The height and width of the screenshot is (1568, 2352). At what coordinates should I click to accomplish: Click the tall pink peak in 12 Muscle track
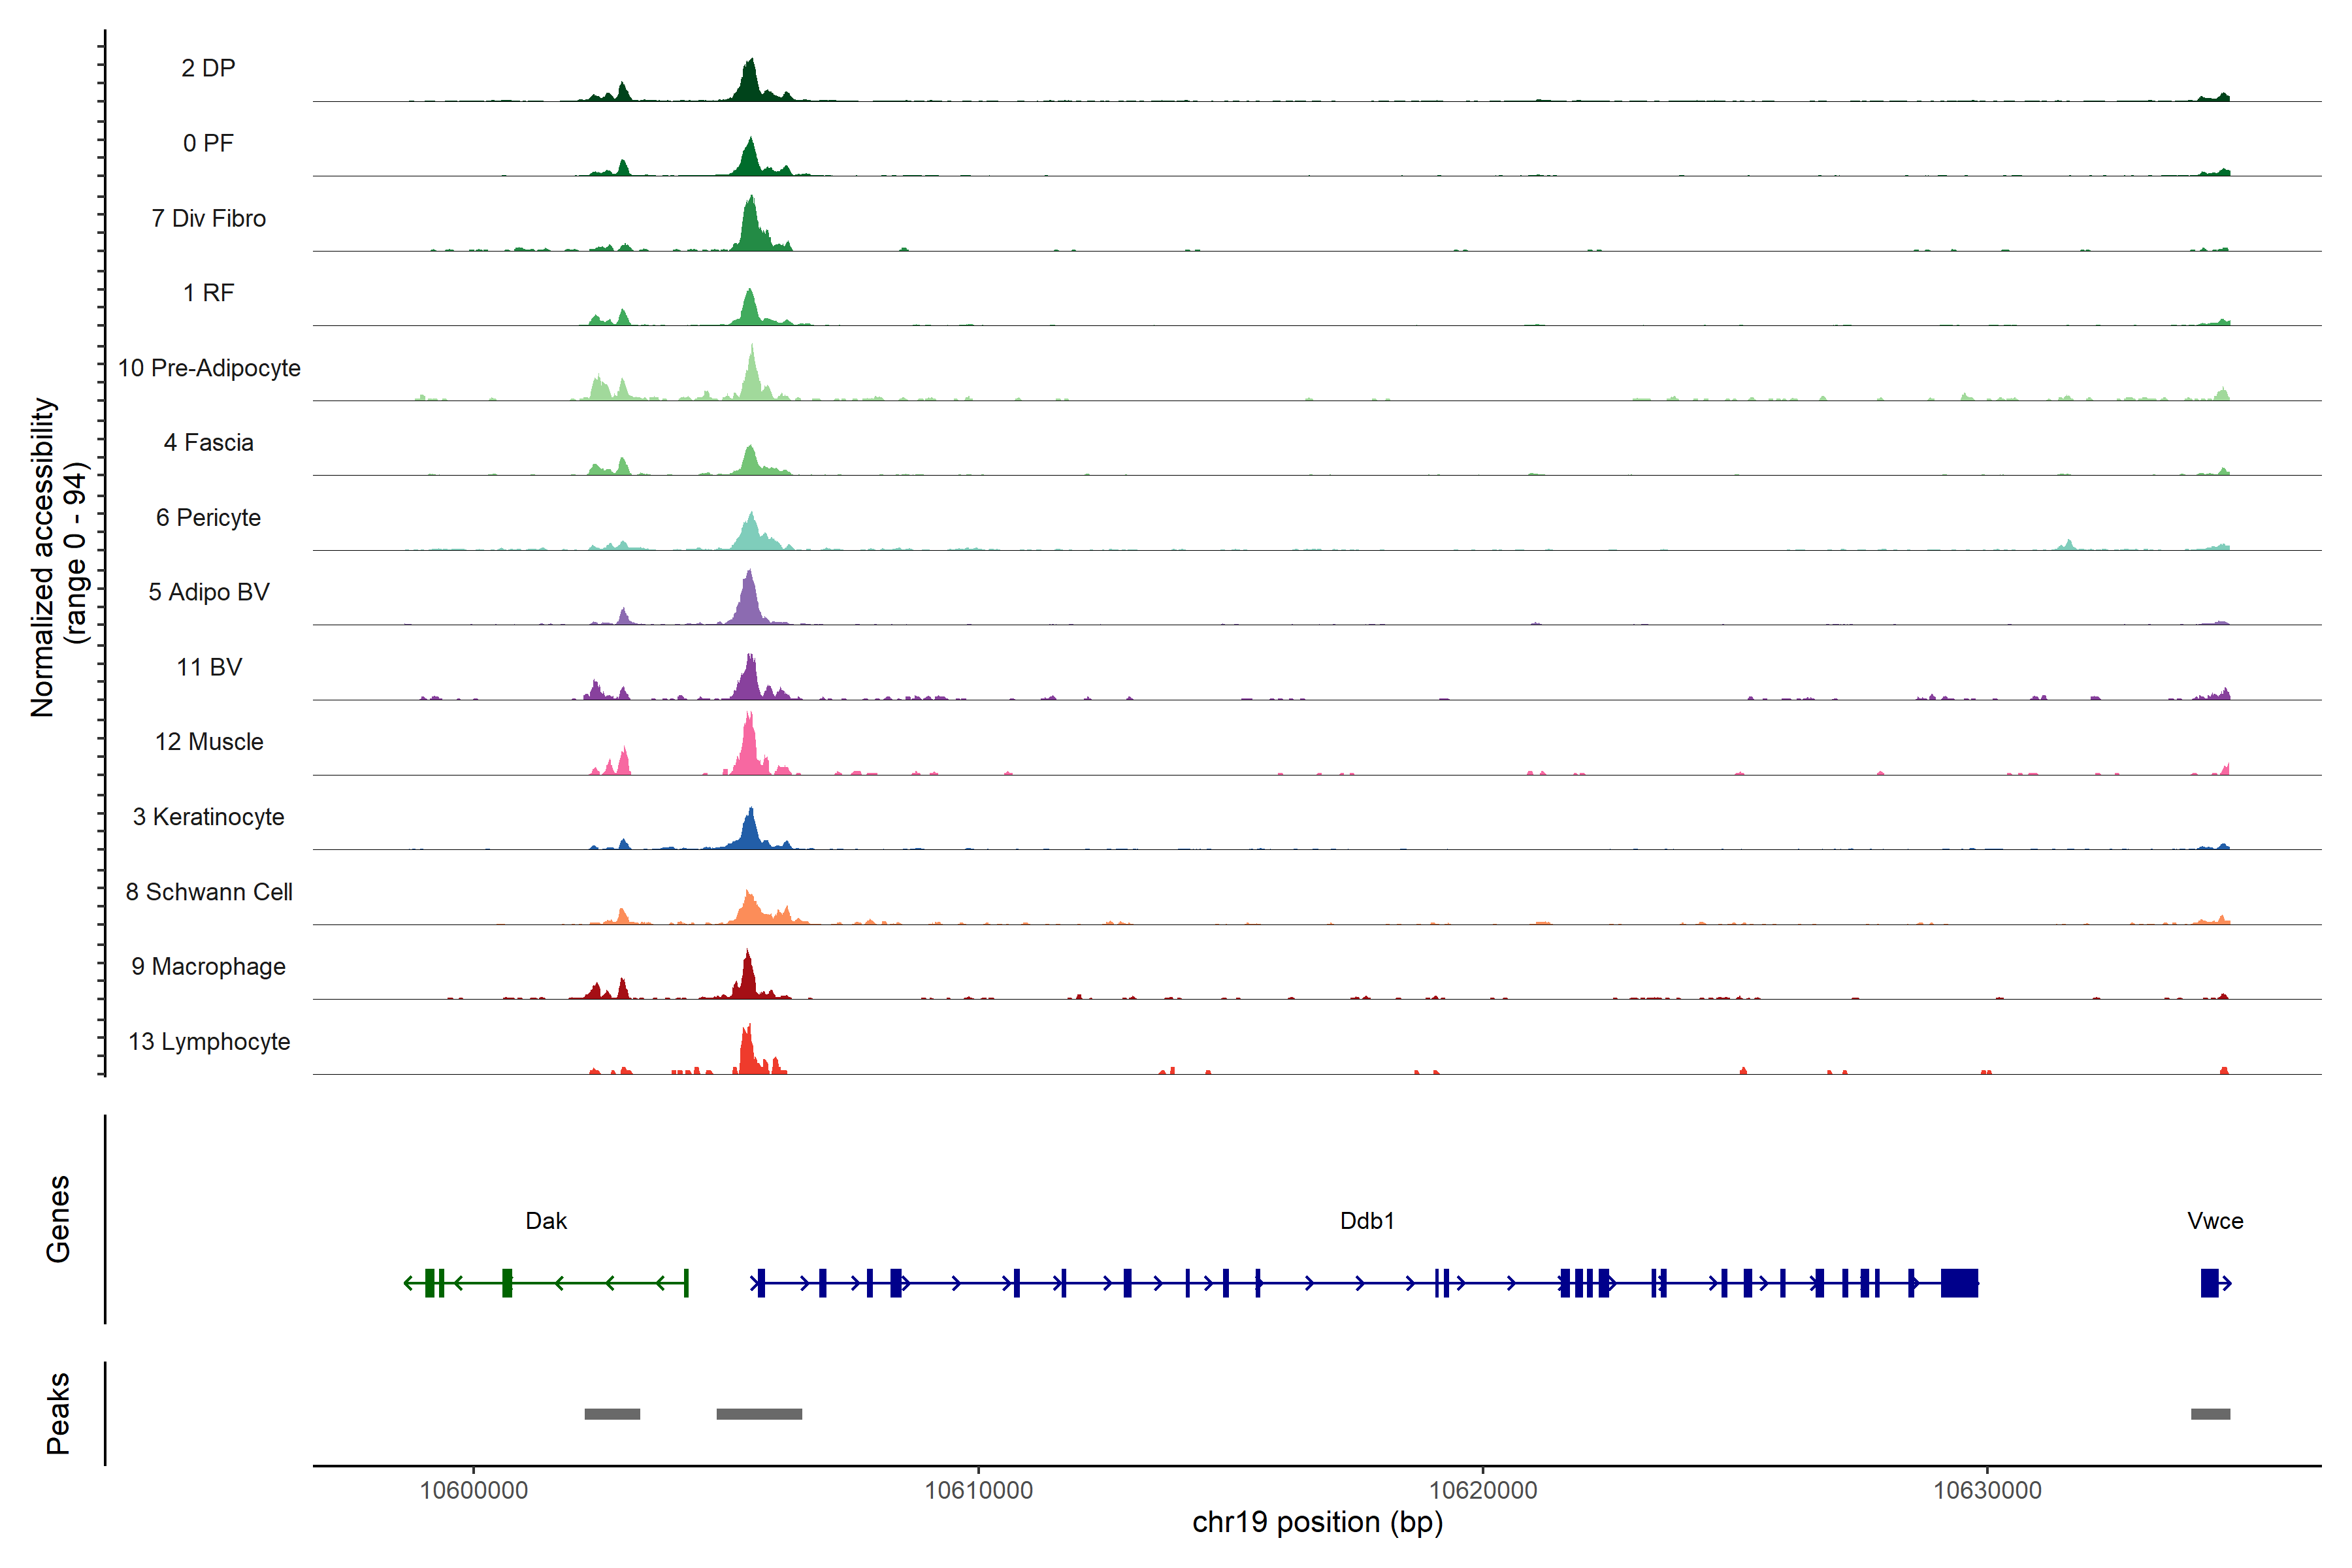coord(749,748)
